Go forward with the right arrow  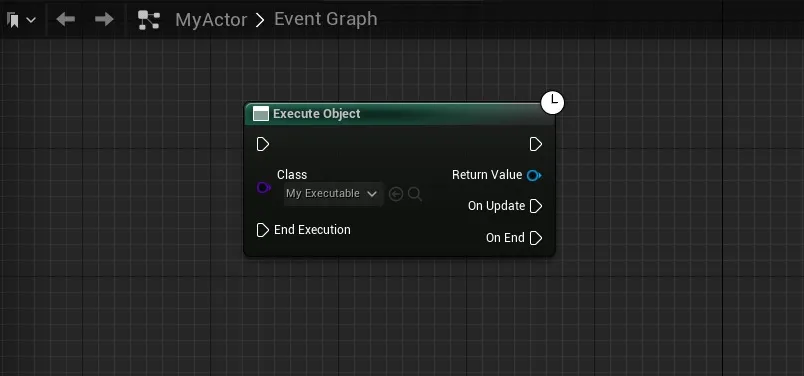(104, 19)
